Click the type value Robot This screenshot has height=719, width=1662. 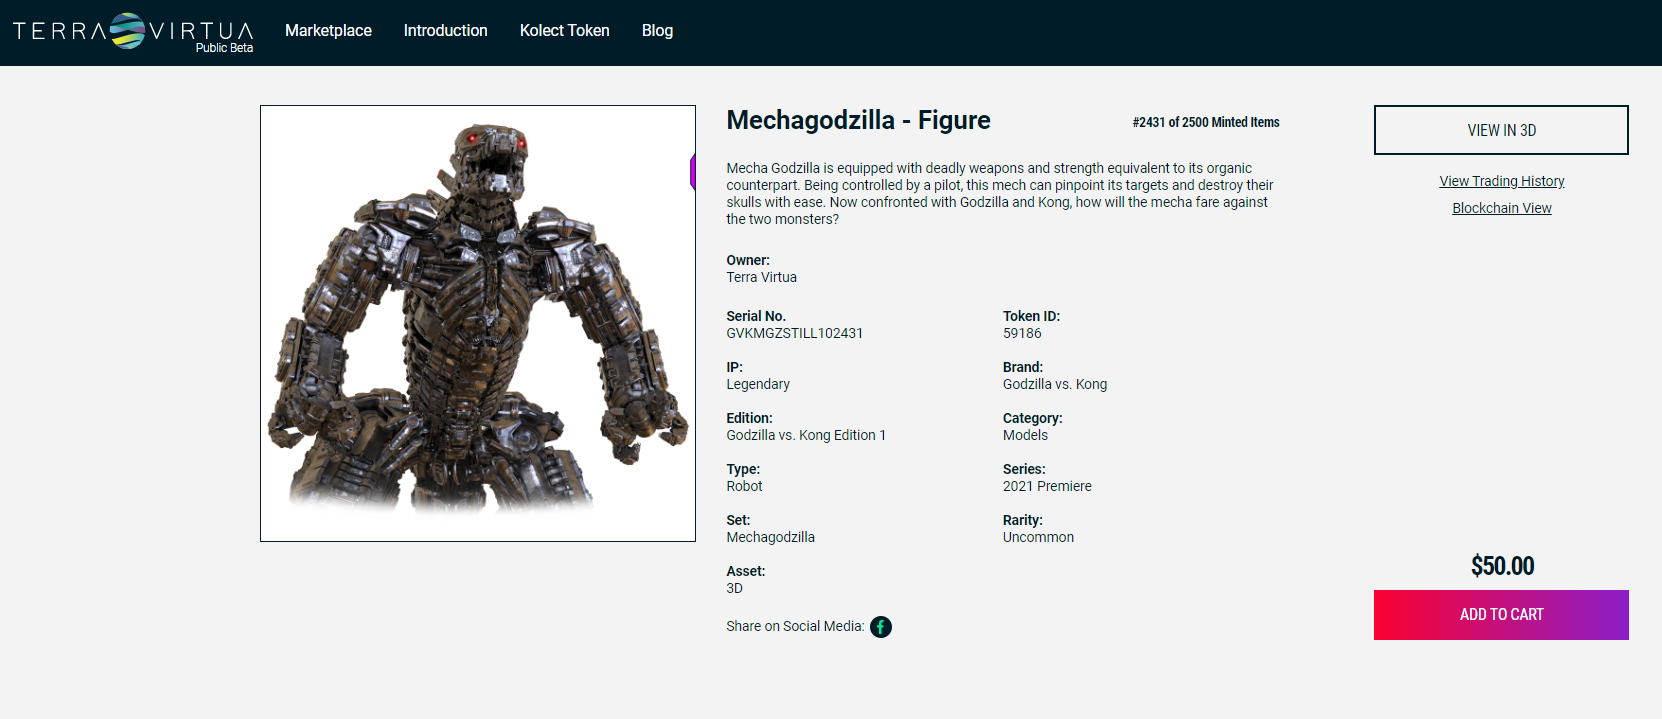click(744, 486)
